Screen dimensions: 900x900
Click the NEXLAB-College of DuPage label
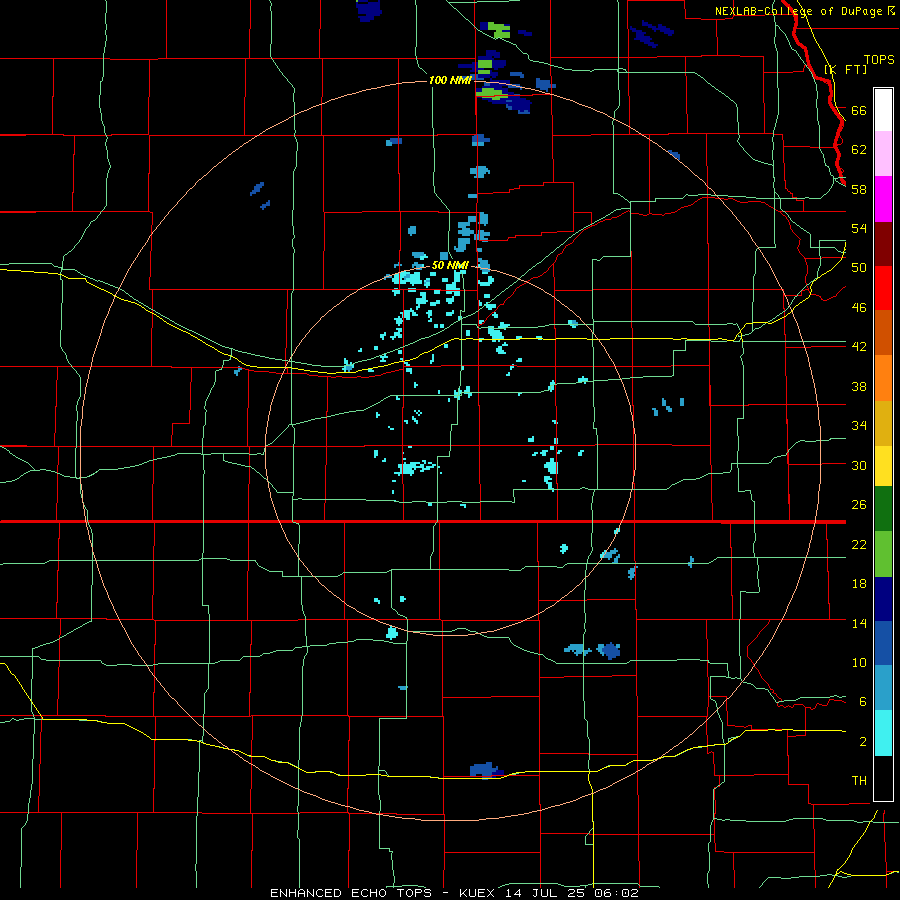[x=800, y=11]
